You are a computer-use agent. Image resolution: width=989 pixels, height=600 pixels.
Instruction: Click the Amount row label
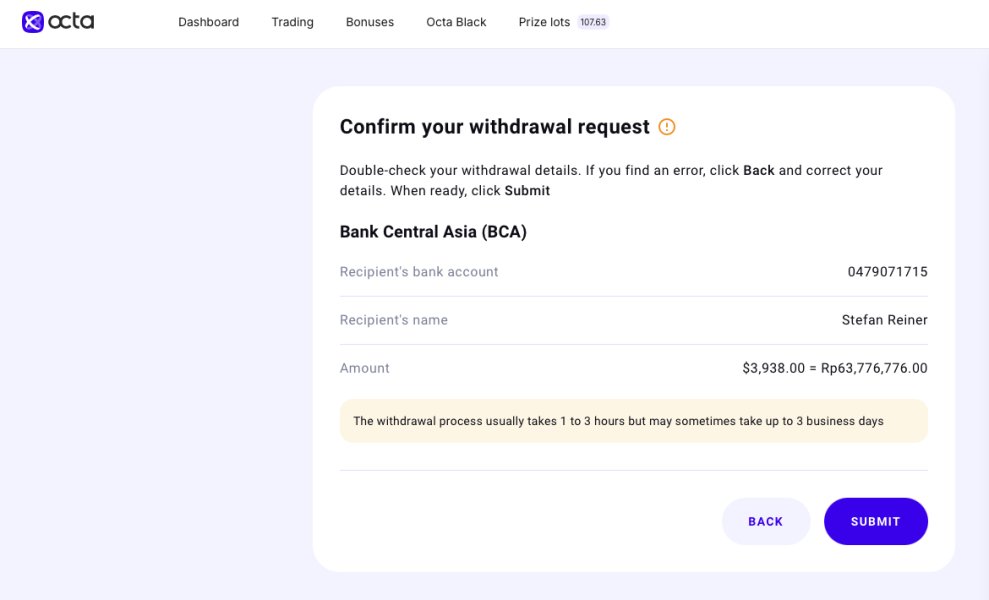click(365, 368)
